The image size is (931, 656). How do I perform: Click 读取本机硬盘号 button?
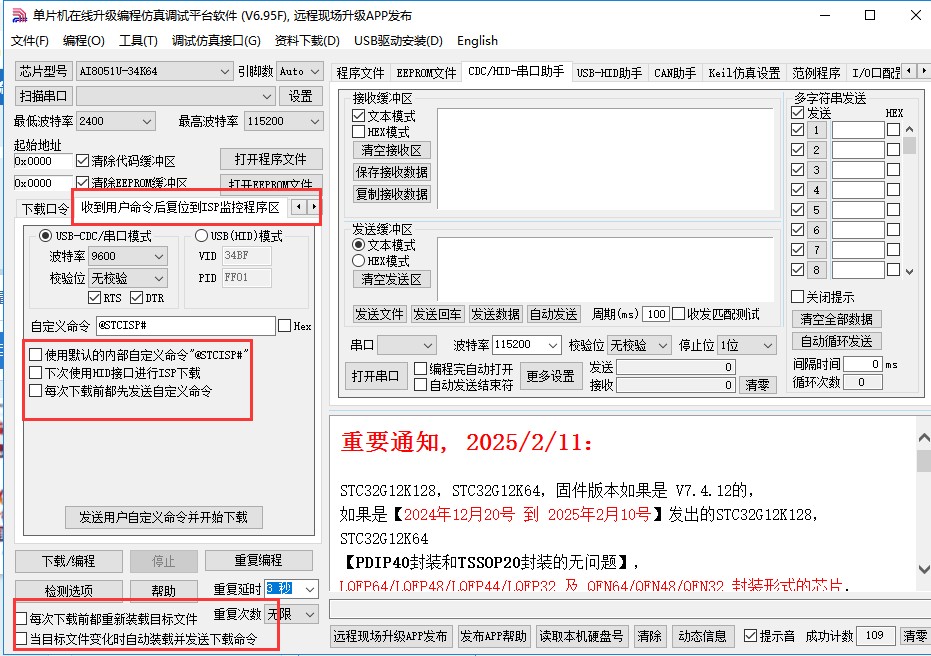[x=581, y=636]
